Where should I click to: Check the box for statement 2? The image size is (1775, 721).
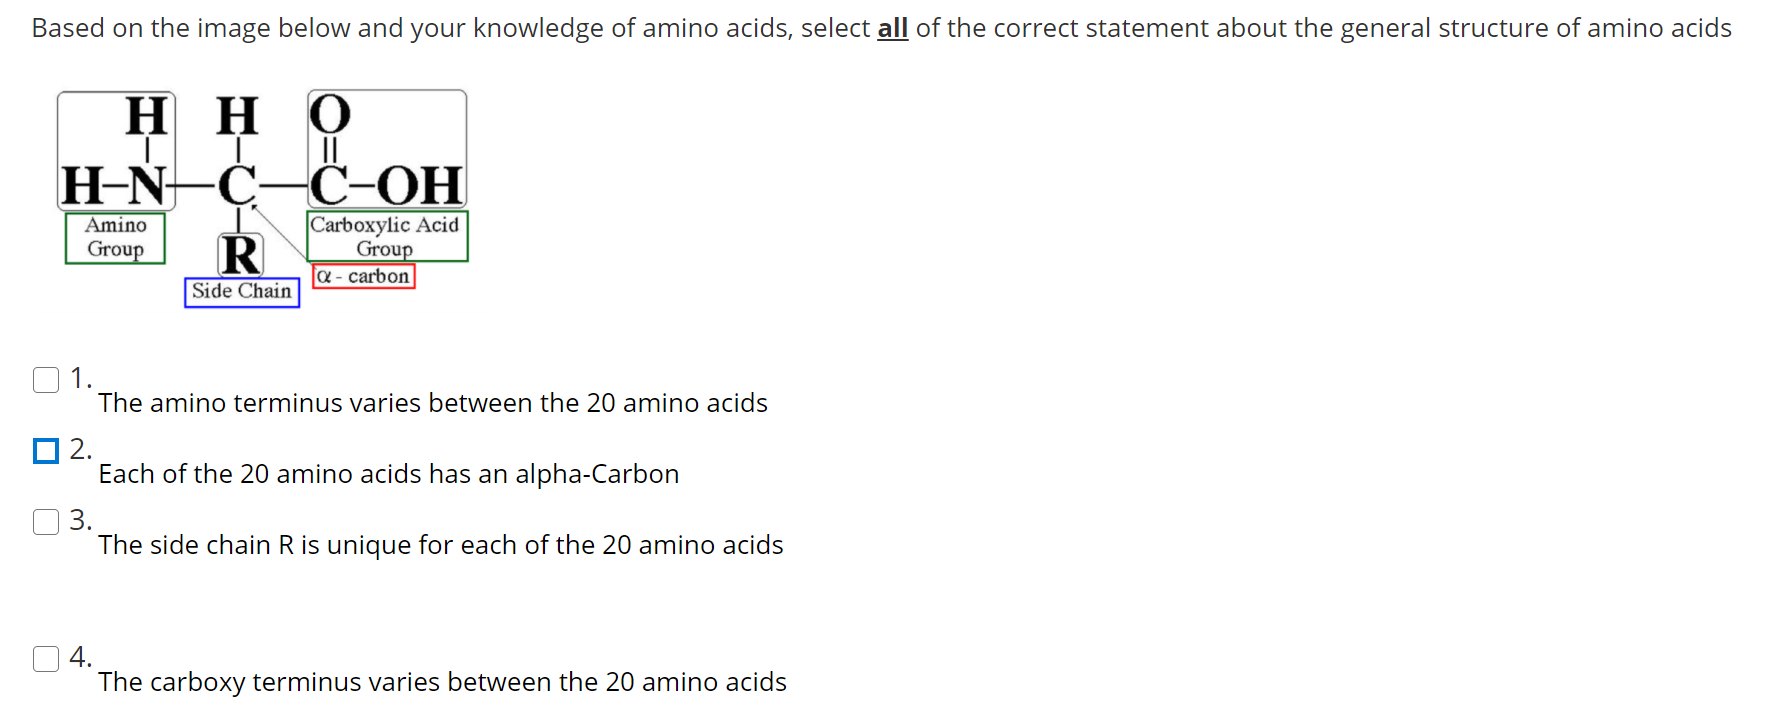(46, 451)
